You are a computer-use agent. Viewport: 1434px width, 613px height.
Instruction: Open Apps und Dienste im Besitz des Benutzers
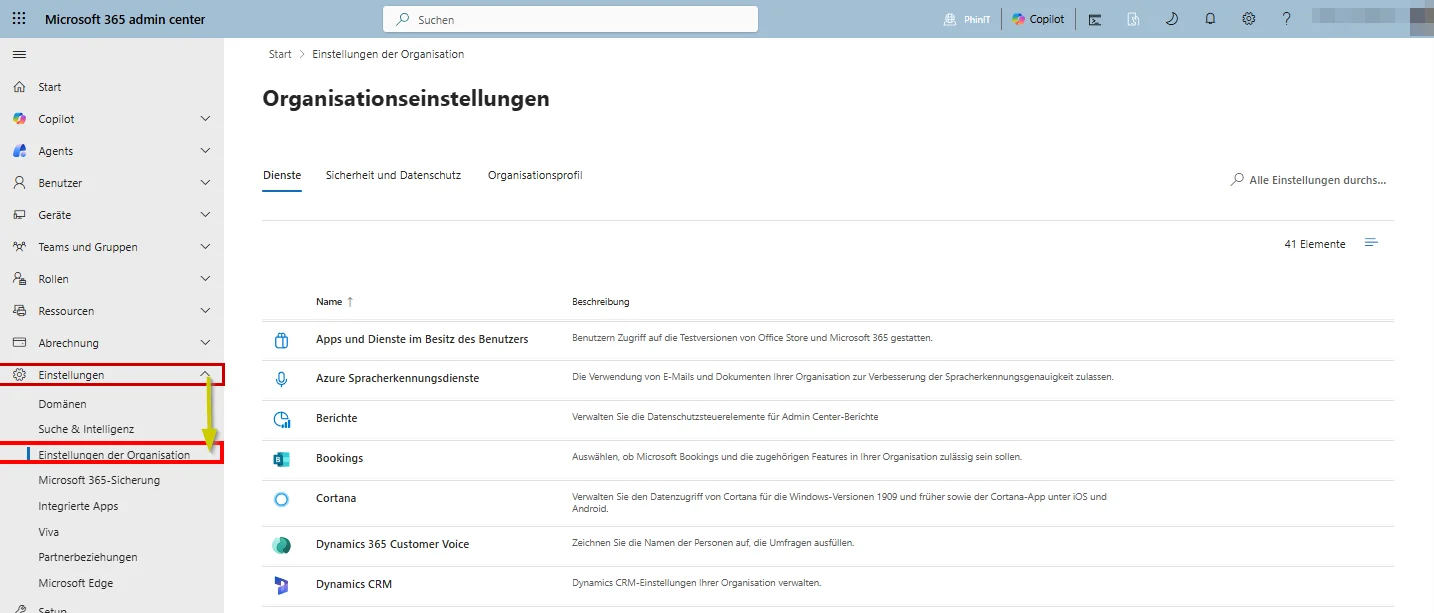(422, 339)
